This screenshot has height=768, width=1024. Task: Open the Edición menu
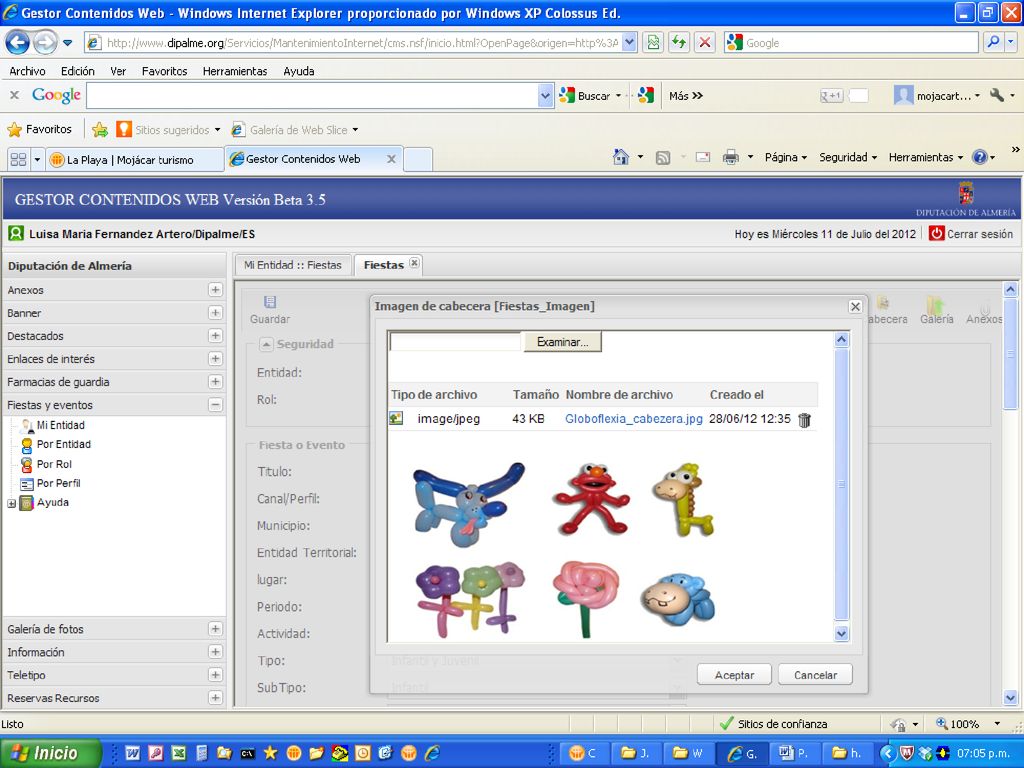point(78,71)
